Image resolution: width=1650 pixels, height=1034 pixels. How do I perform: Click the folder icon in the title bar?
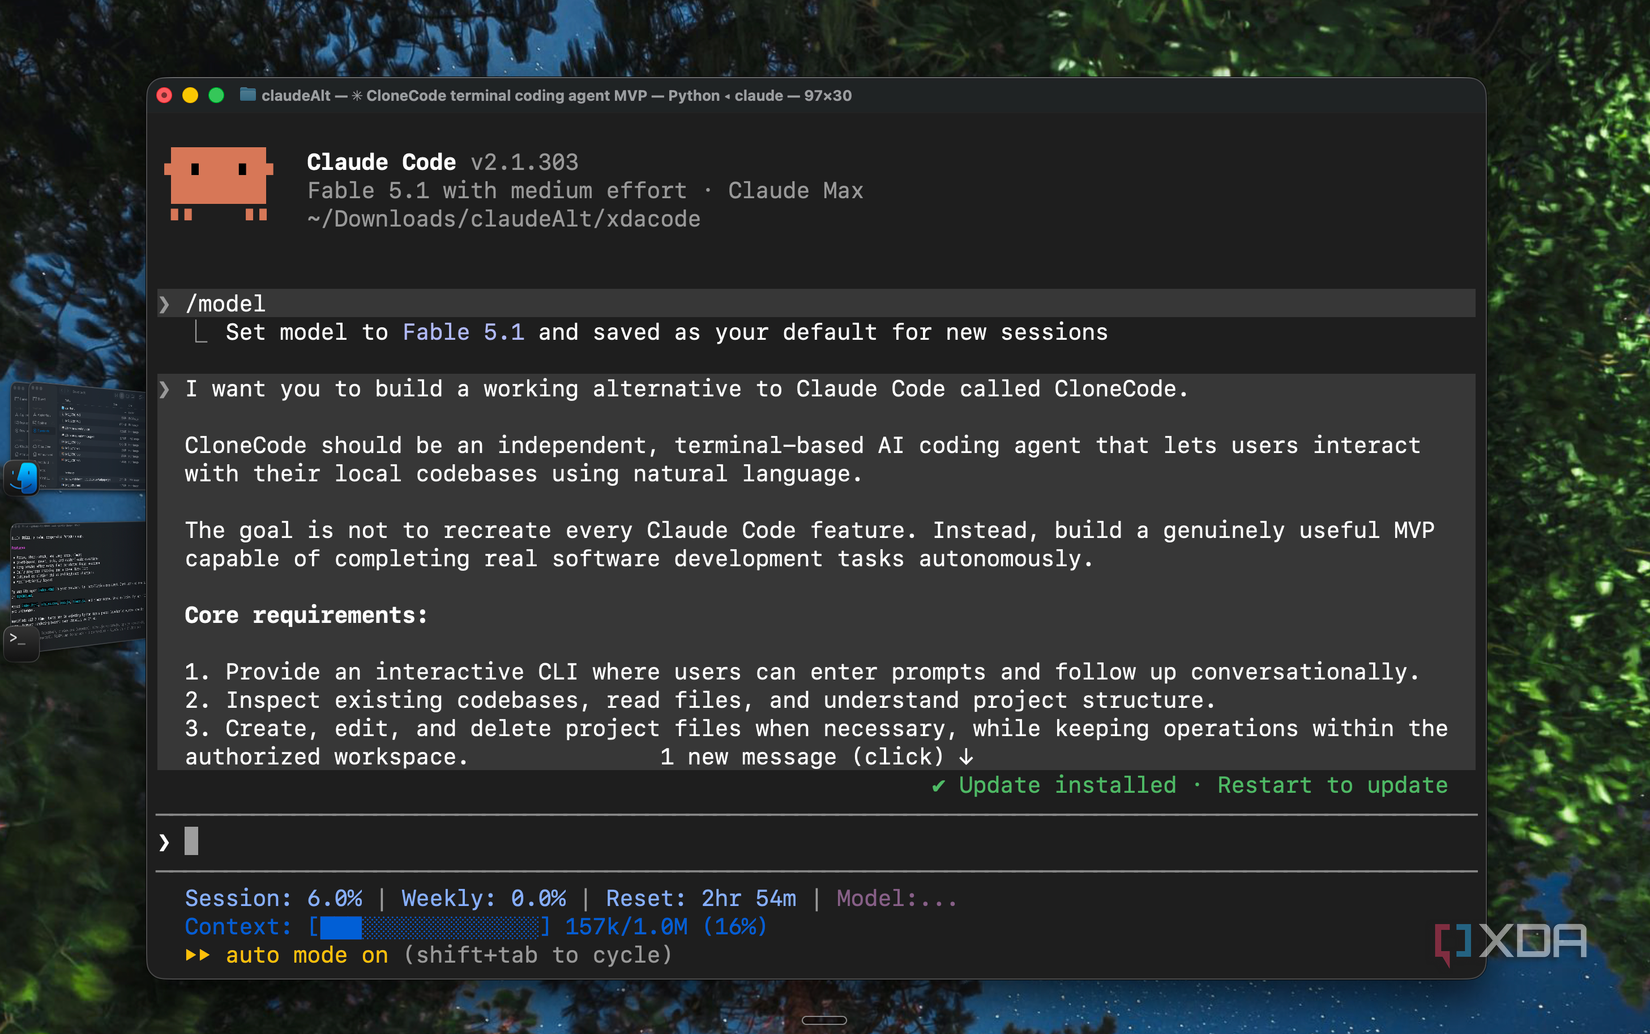point(248,95)
